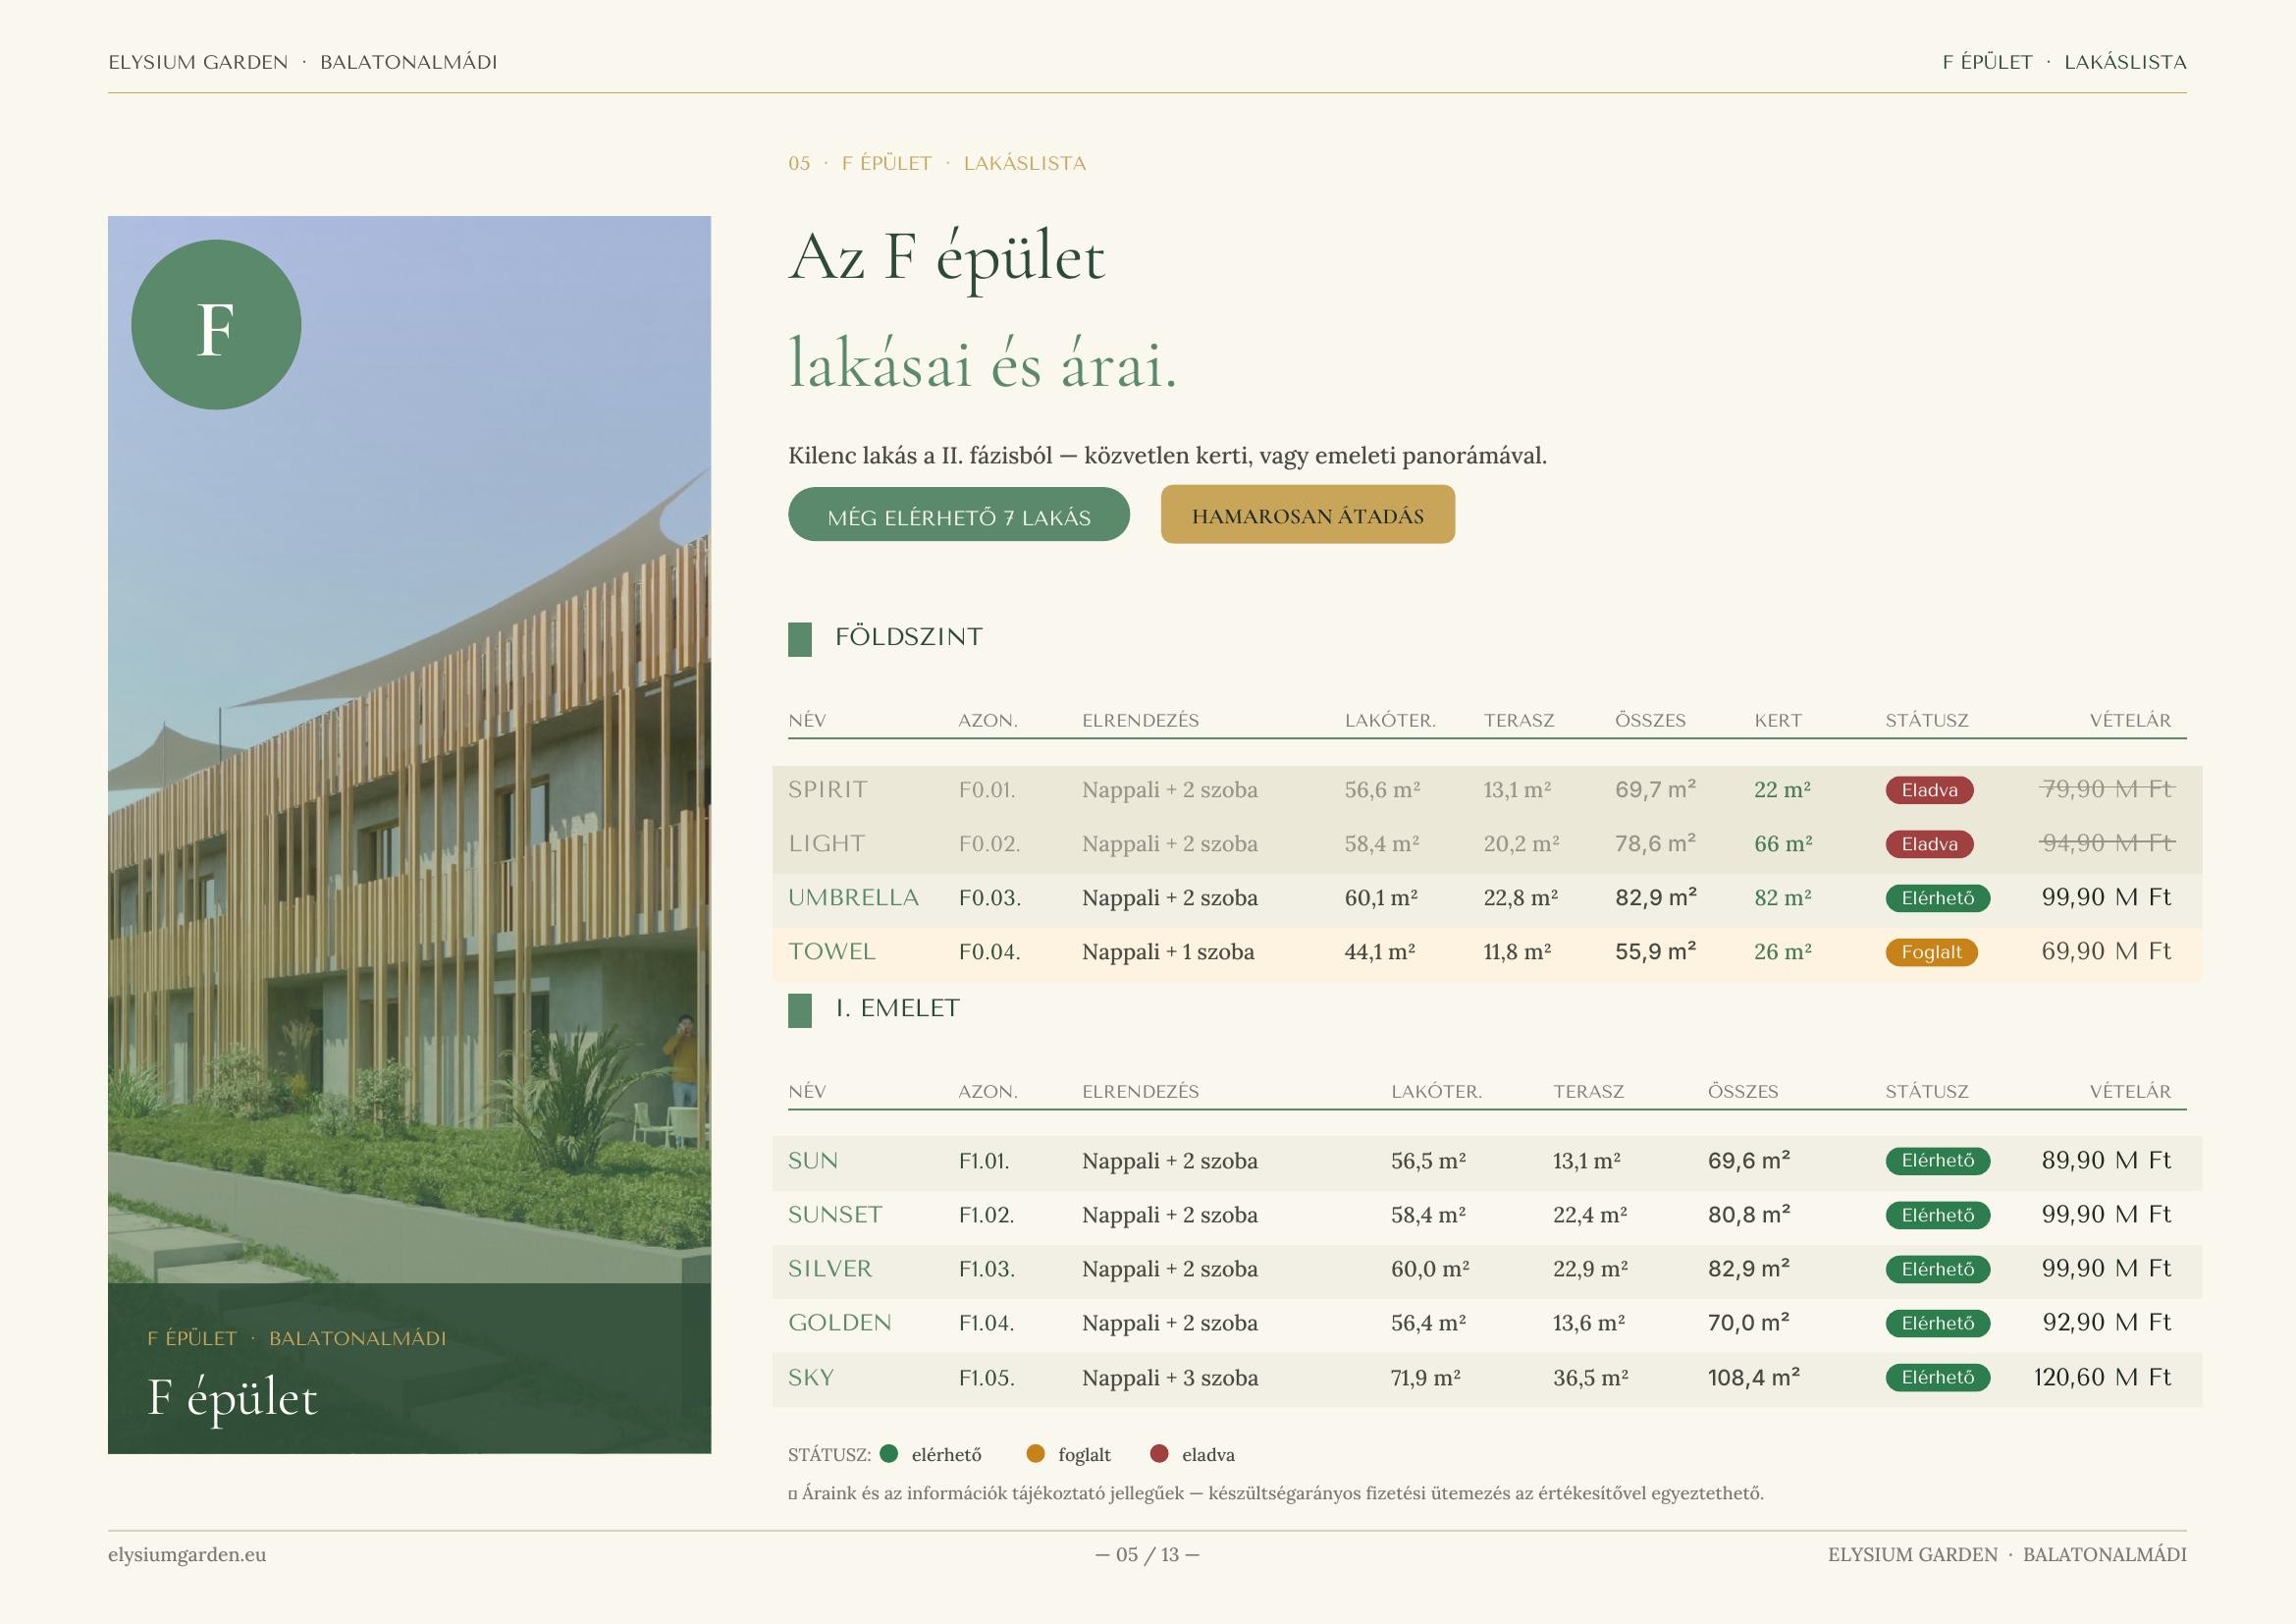Click the 05 · F ÉPÜLET · LAKÁSLISTA breadcrumb
Screen dimensions: 2296x1624
[x=937, y=163]
